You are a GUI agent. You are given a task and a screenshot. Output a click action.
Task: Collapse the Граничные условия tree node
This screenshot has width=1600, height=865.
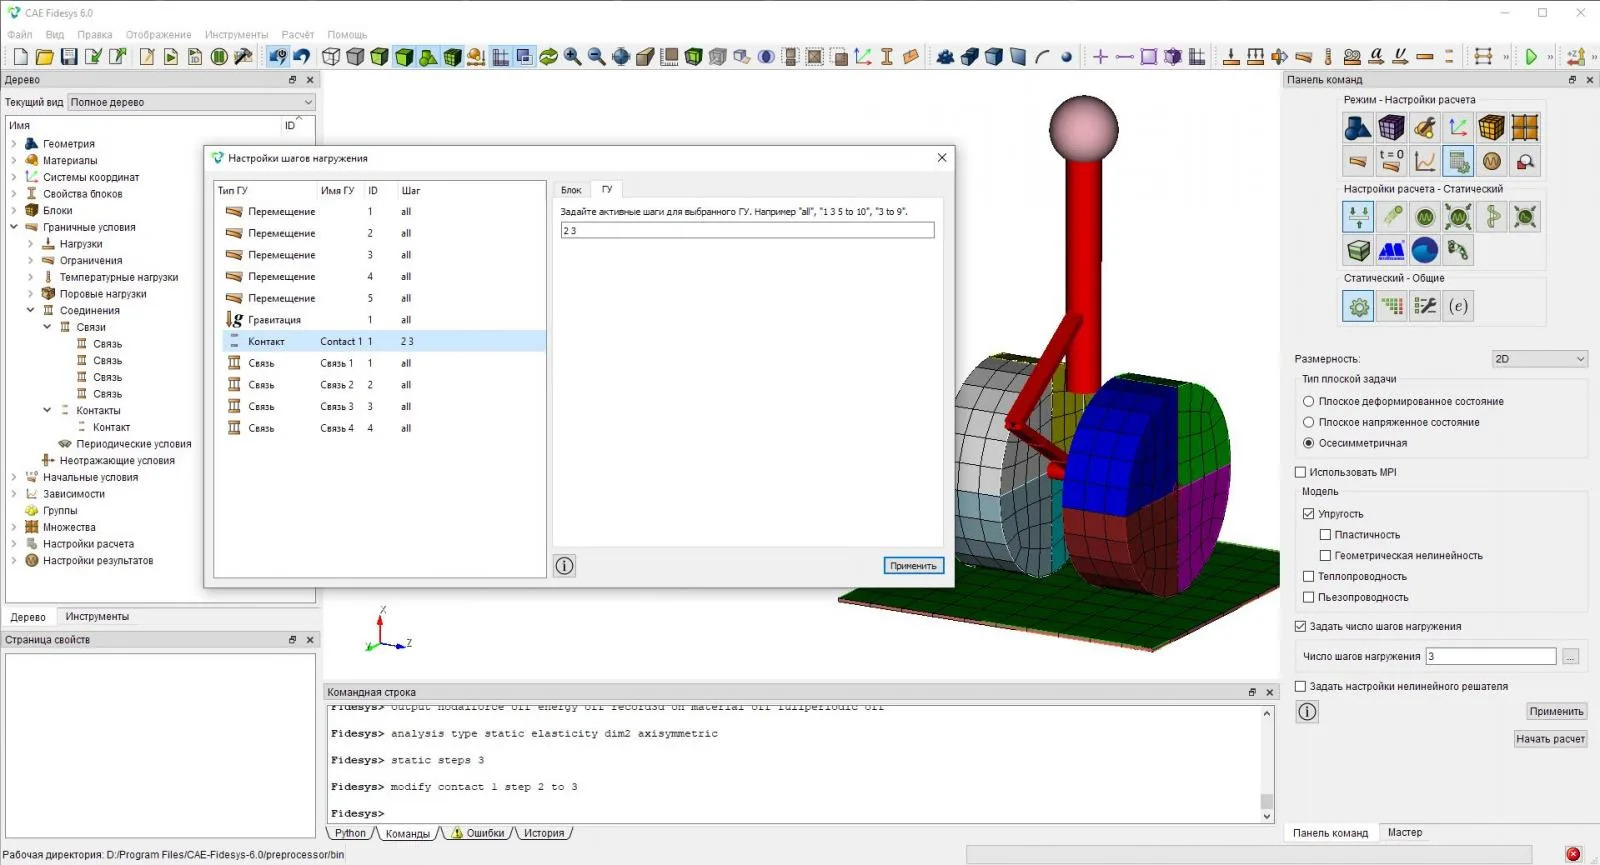pyautogui.click(x=14, y=227)
